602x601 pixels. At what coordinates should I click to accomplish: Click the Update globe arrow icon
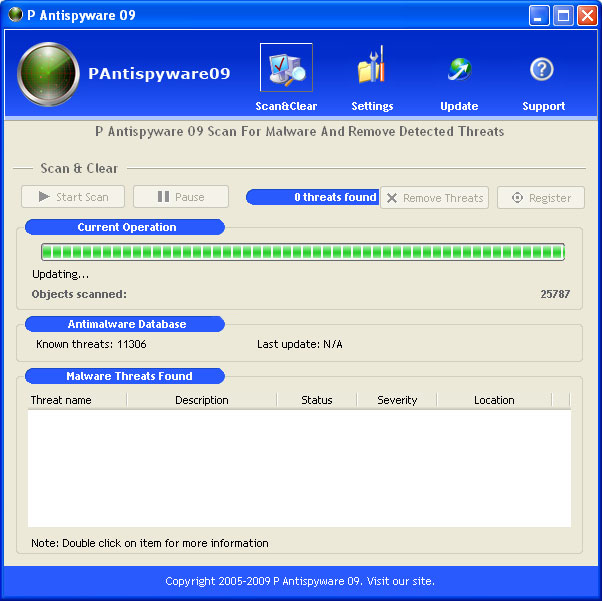[x=460, y=69]
